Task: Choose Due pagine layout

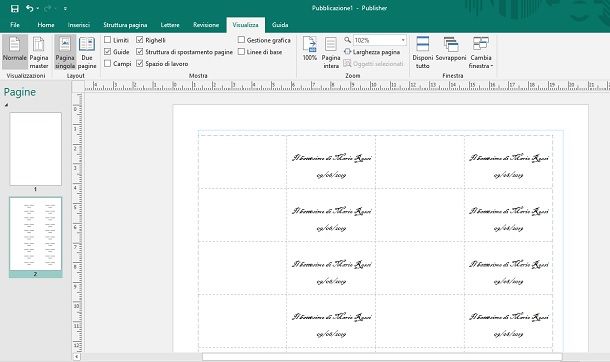Action: point(87,52)
